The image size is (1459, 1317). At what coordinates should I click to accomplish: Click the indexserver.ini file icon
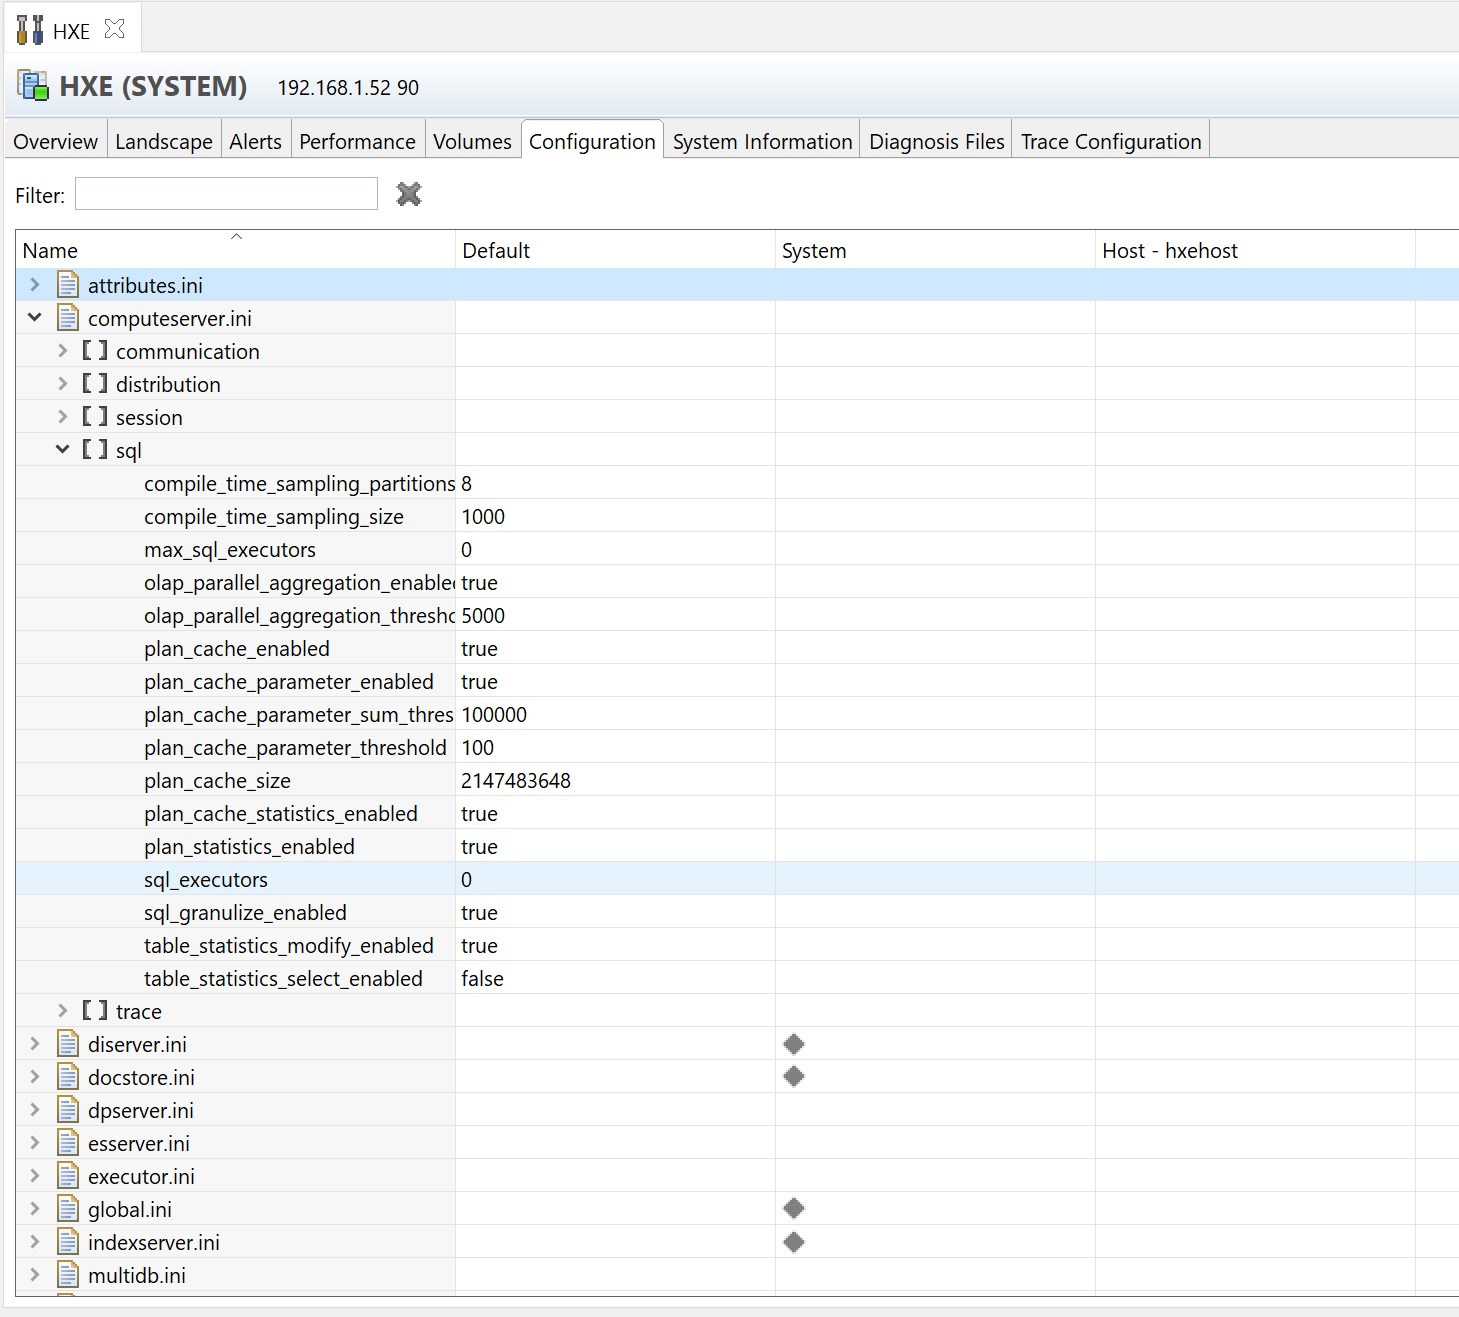tap(68, 1242)
